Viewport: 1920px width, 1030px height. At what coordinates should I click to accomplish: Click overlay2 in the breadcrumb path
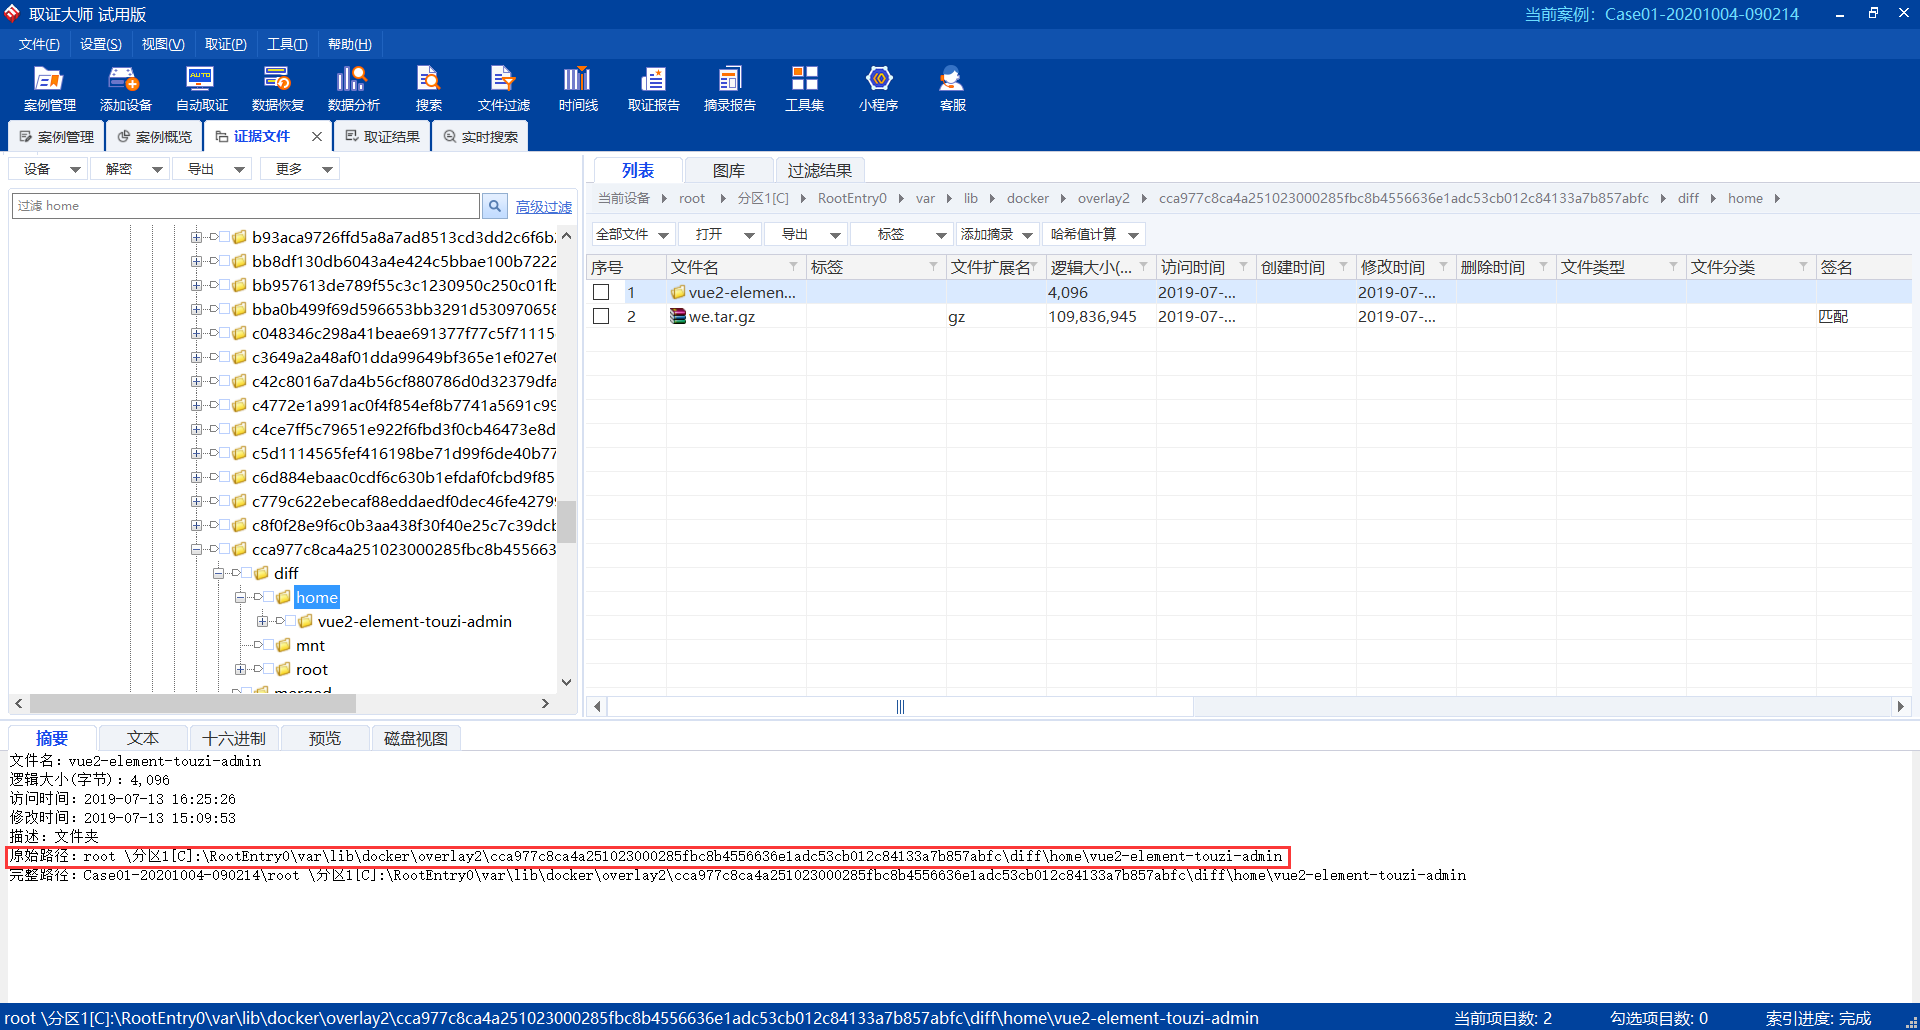pyautogui.click(x=1103, y=198)
